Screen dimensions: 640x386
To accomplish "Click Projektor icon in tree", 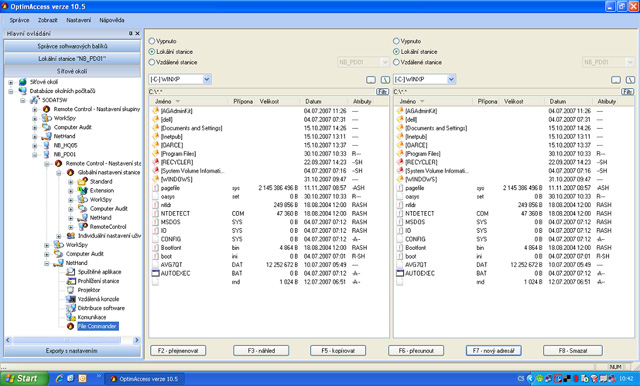I will point(71,290).
